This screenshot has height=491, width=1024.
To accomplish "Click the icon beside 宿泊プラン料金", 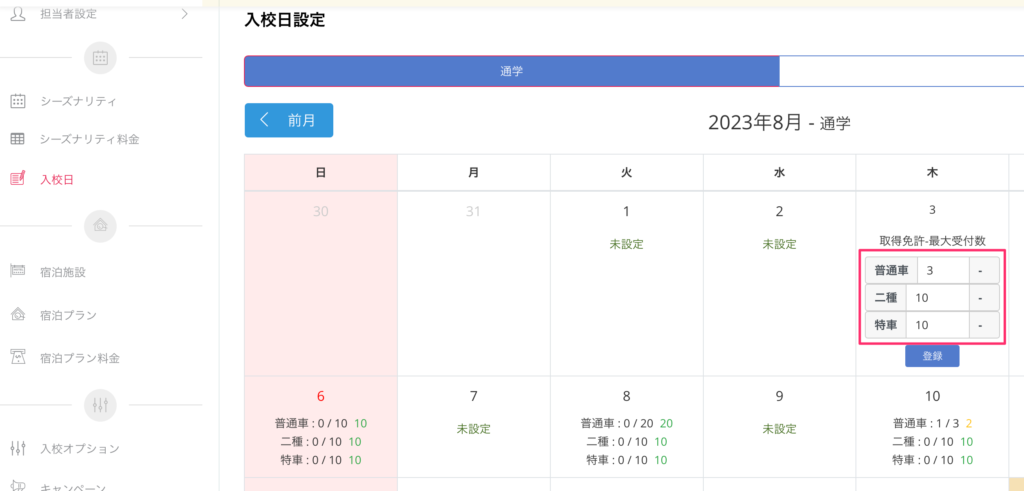I will (x=18, y=357).
